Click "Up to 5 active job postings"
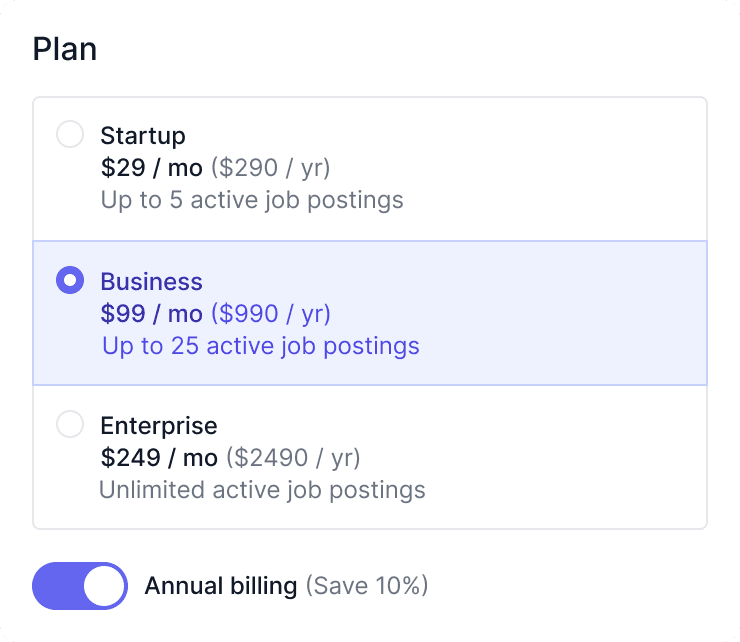The width and height of the screenshot is (740, 642). pos(252,200)
